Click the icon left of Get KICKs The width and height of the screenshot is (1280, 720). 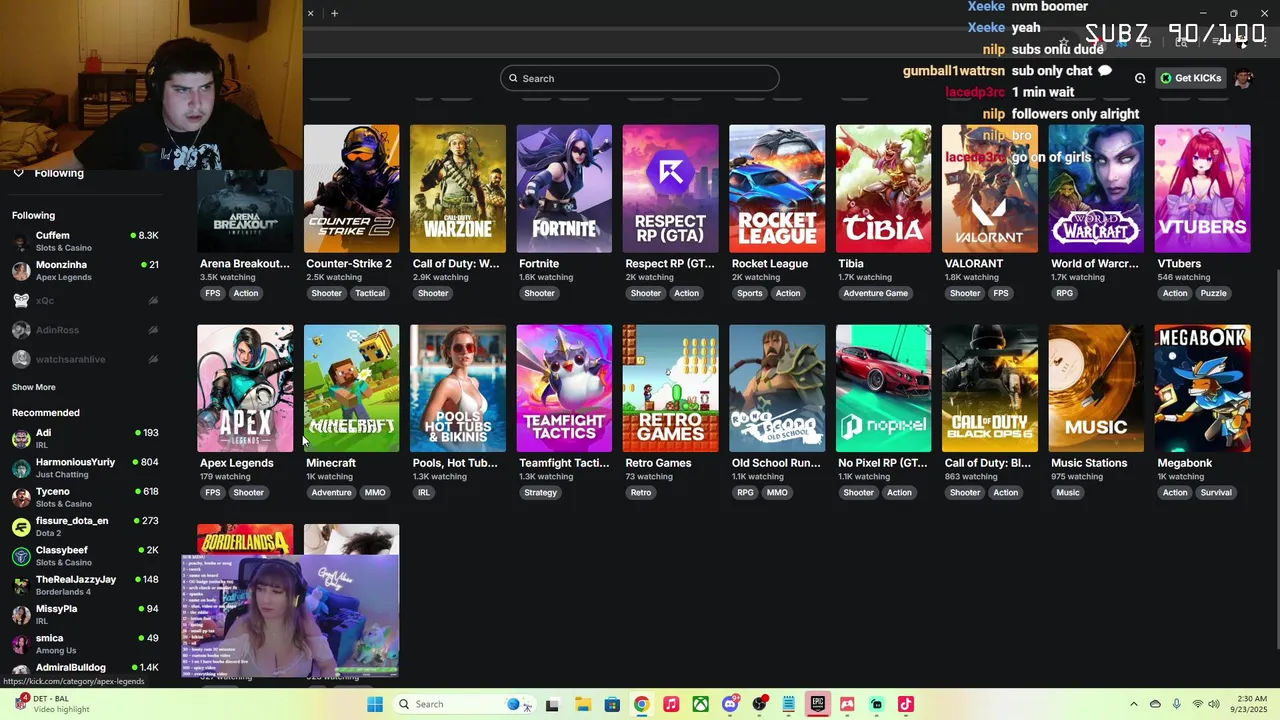click(1140, 78)
